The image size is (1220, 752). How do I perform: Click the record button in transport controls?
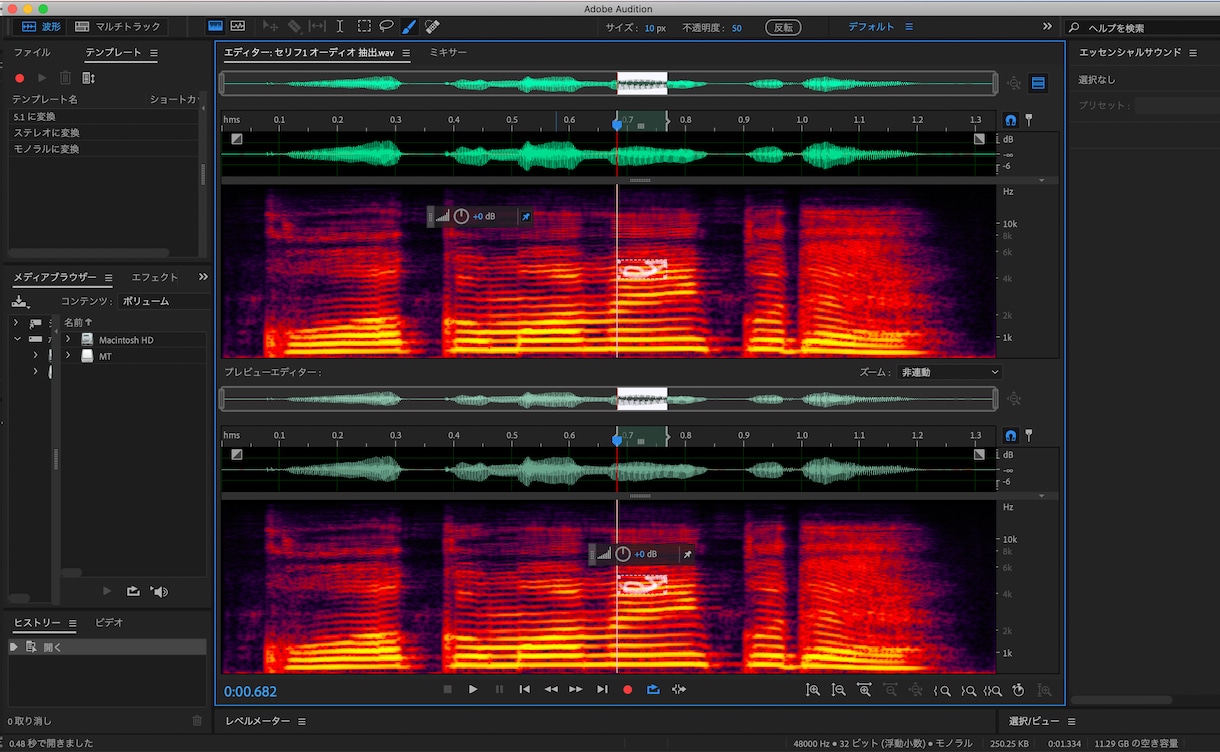point(628,689)
